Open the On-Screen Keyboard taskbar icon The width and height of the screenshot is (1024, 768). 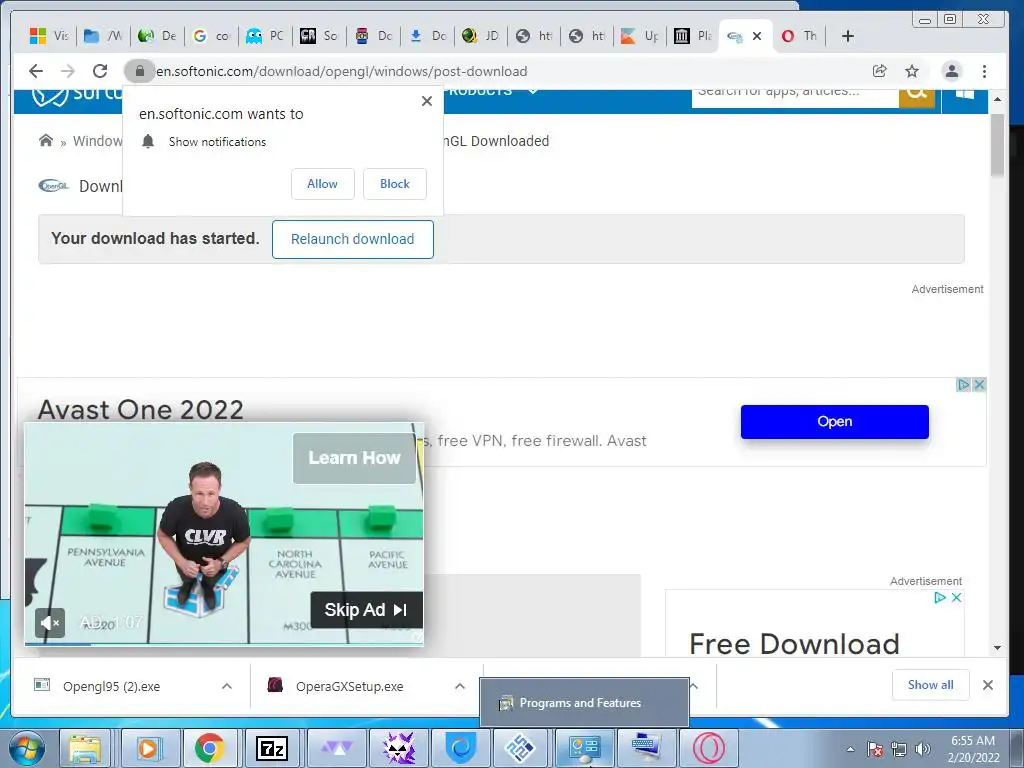click(645, 748)
